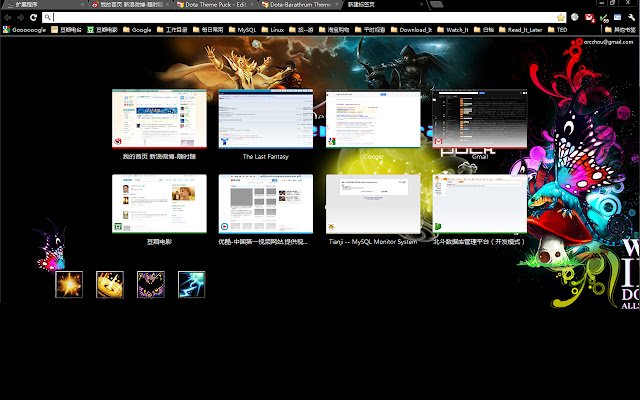Open the Tianji MySQL Monitor System thumbnail
This screenshot has height=400, width=640.
[x=373, y=204]
